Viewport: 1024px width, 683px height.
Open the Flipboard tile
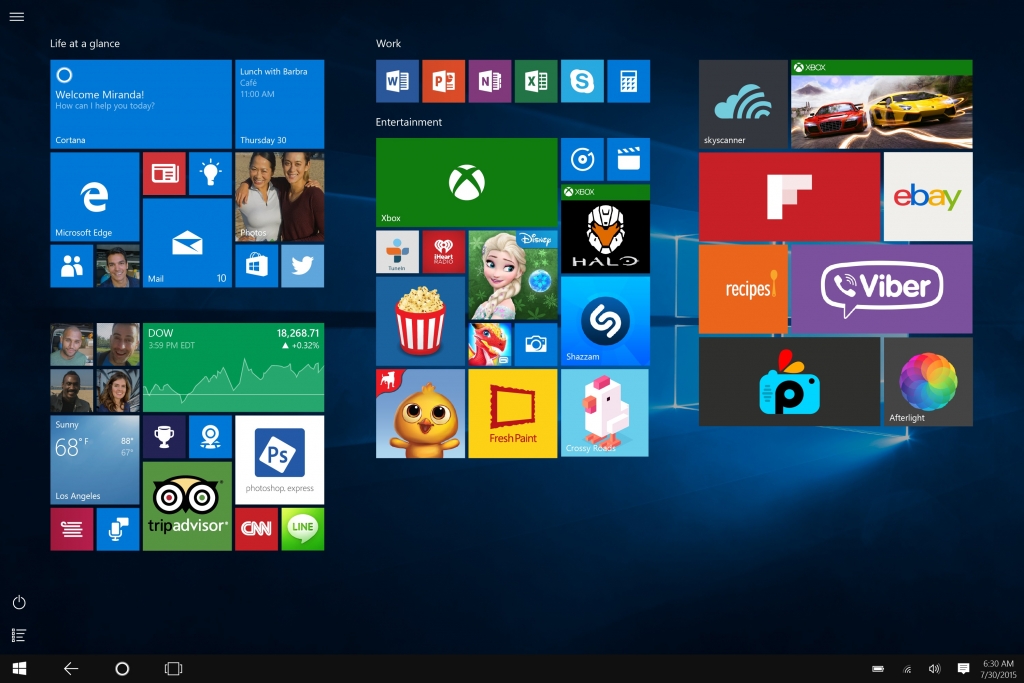point(790,197)
